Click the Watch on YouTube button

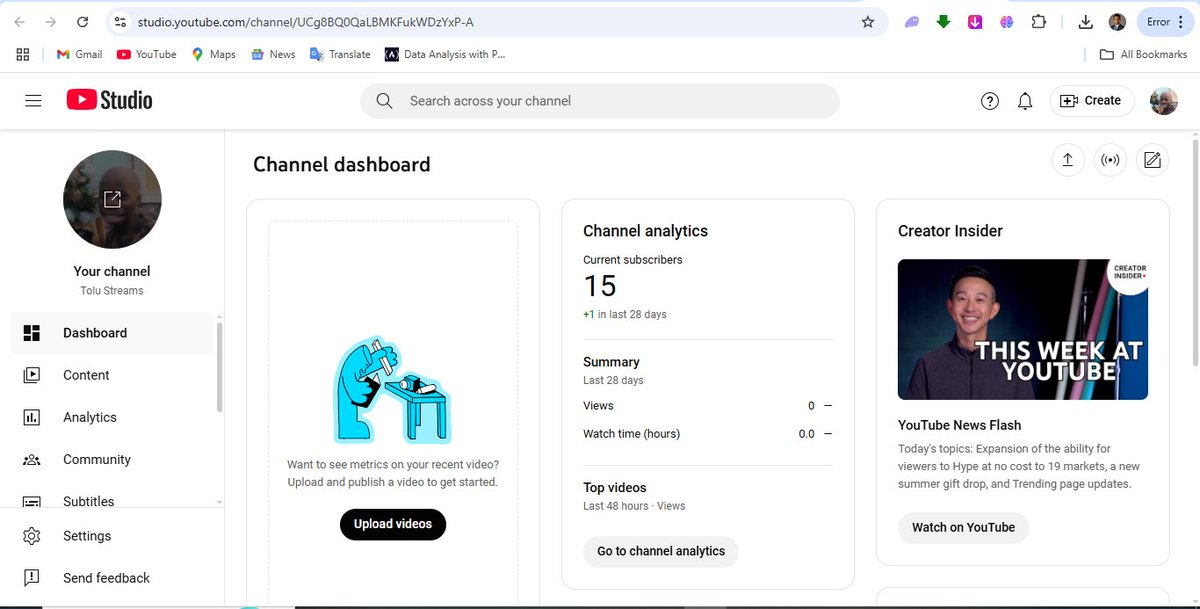coord(963,527)
